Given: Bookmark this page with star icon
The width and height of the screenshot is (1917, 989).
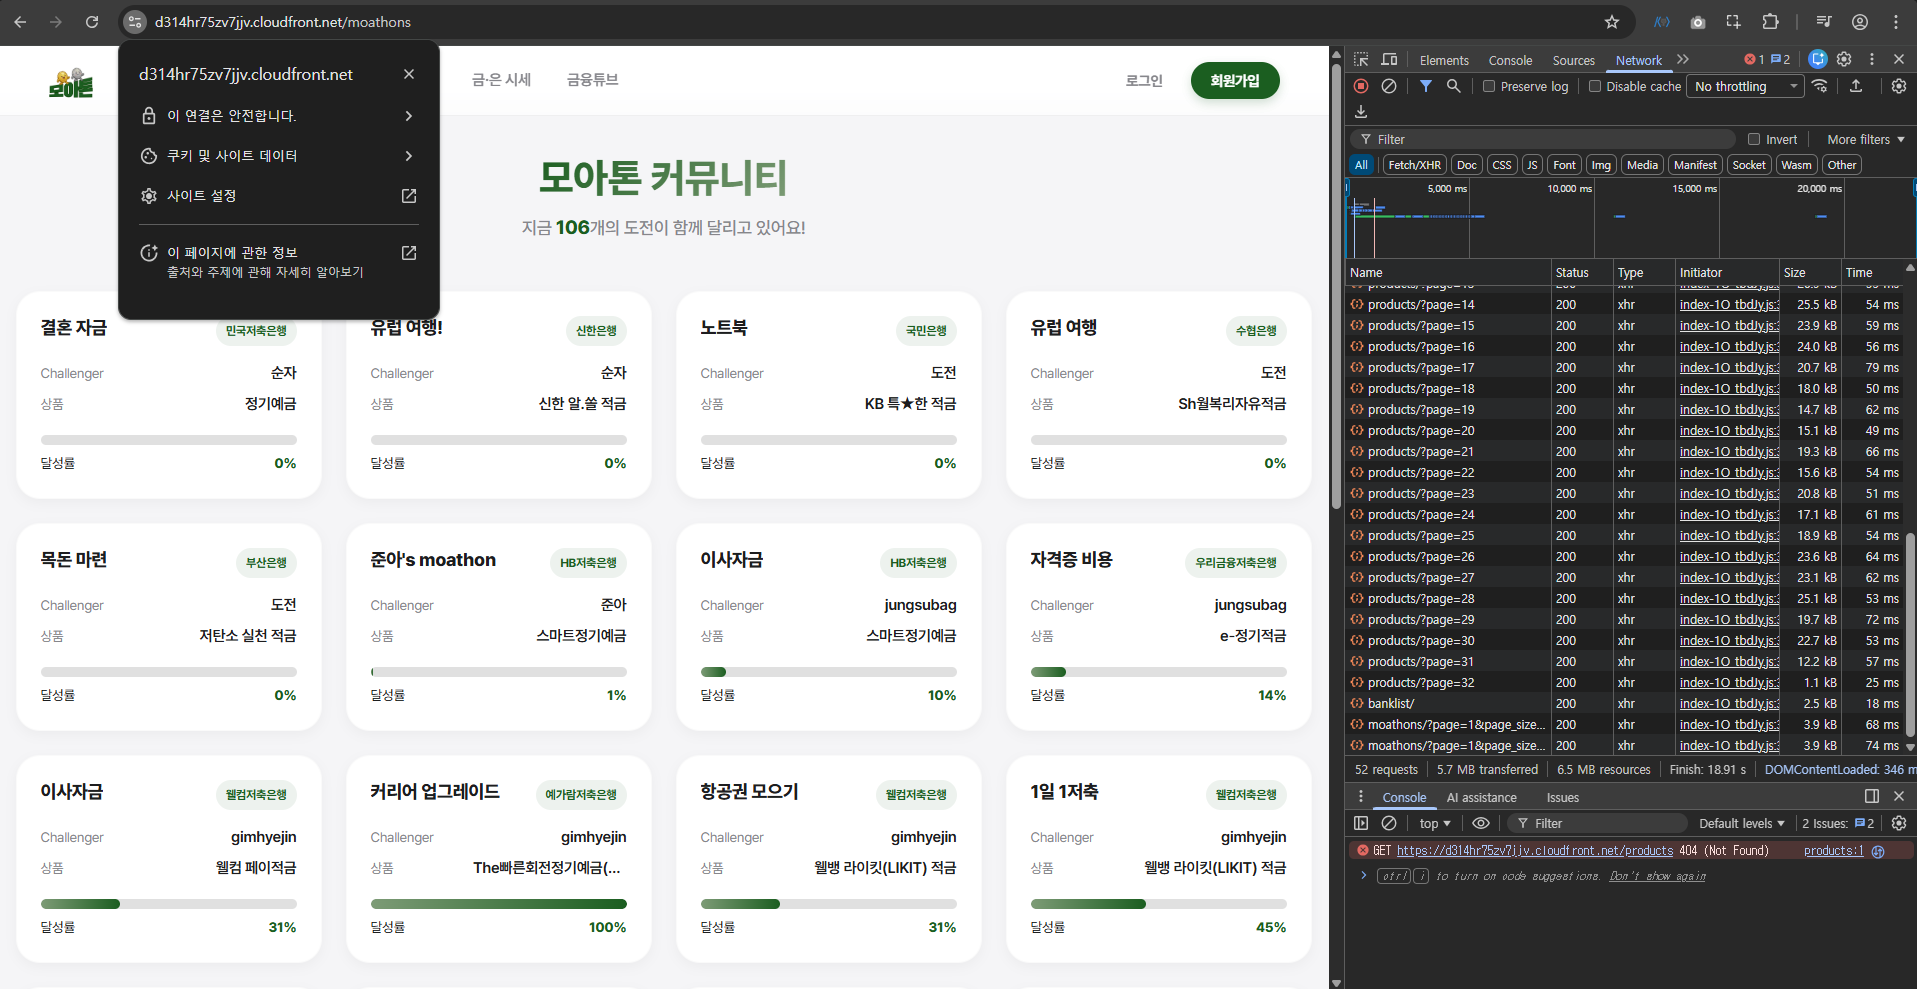Looking at the screenshot, I should click(1612, 22).
